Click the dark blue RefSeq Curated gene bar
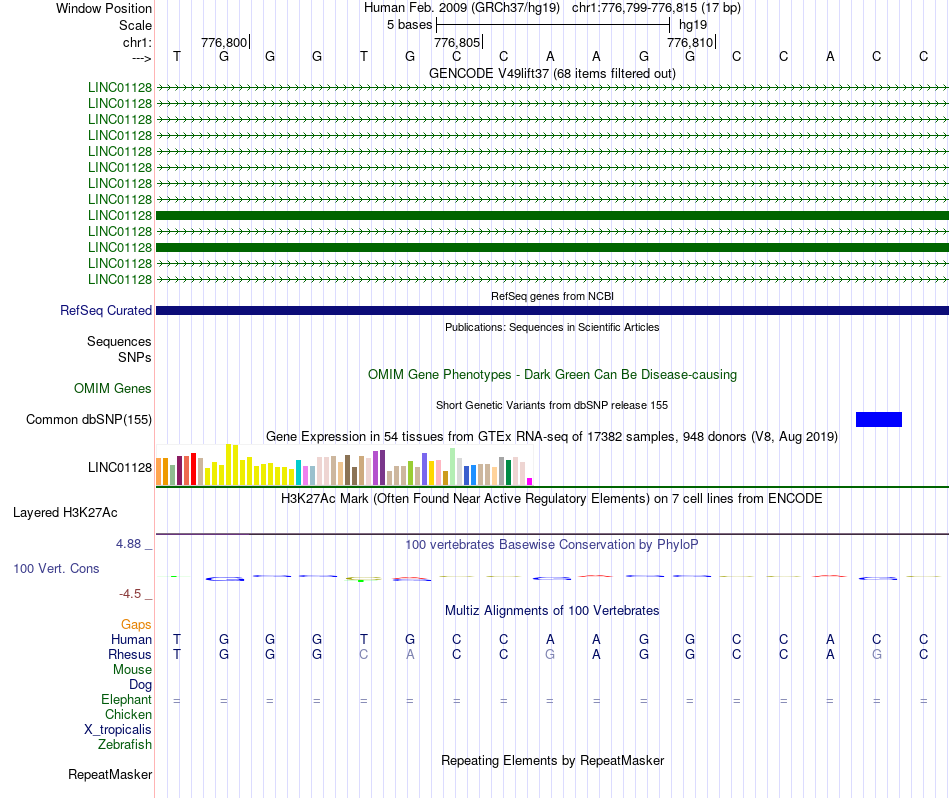The height and width of the screenshot is (798, 950). point(552,311)
